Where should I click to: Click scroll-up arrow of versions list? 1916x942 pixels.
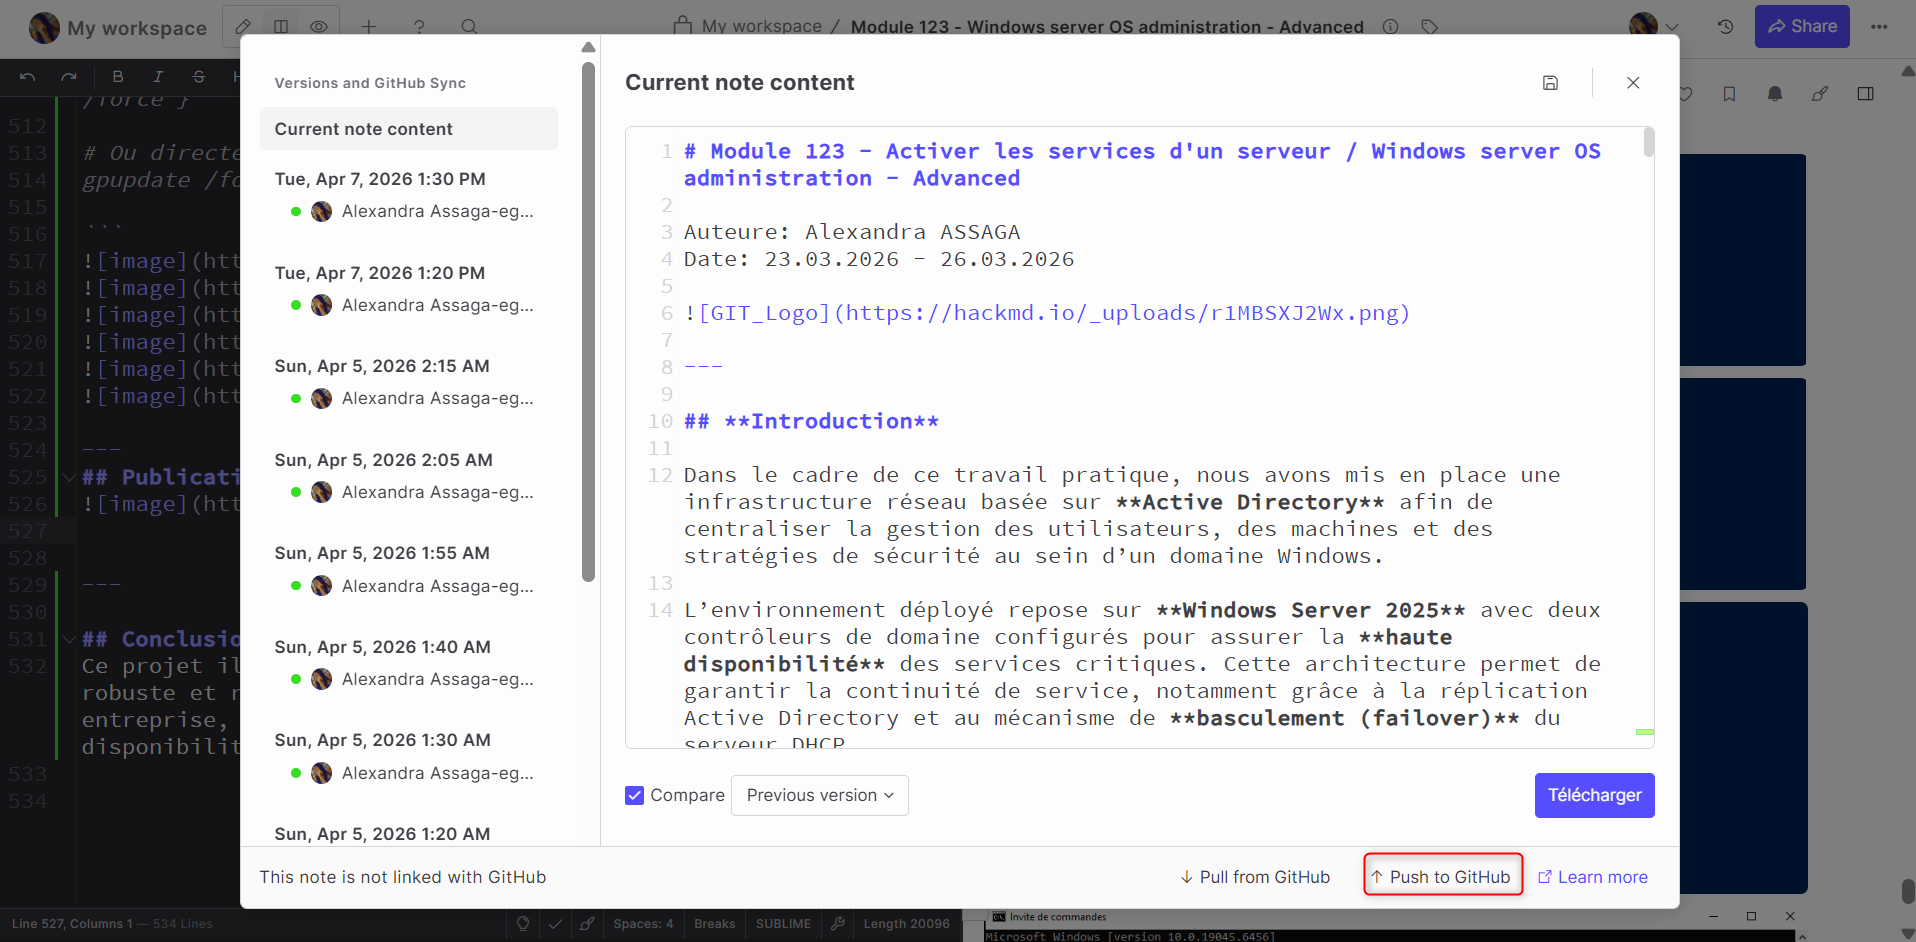(x=588, y=47)
